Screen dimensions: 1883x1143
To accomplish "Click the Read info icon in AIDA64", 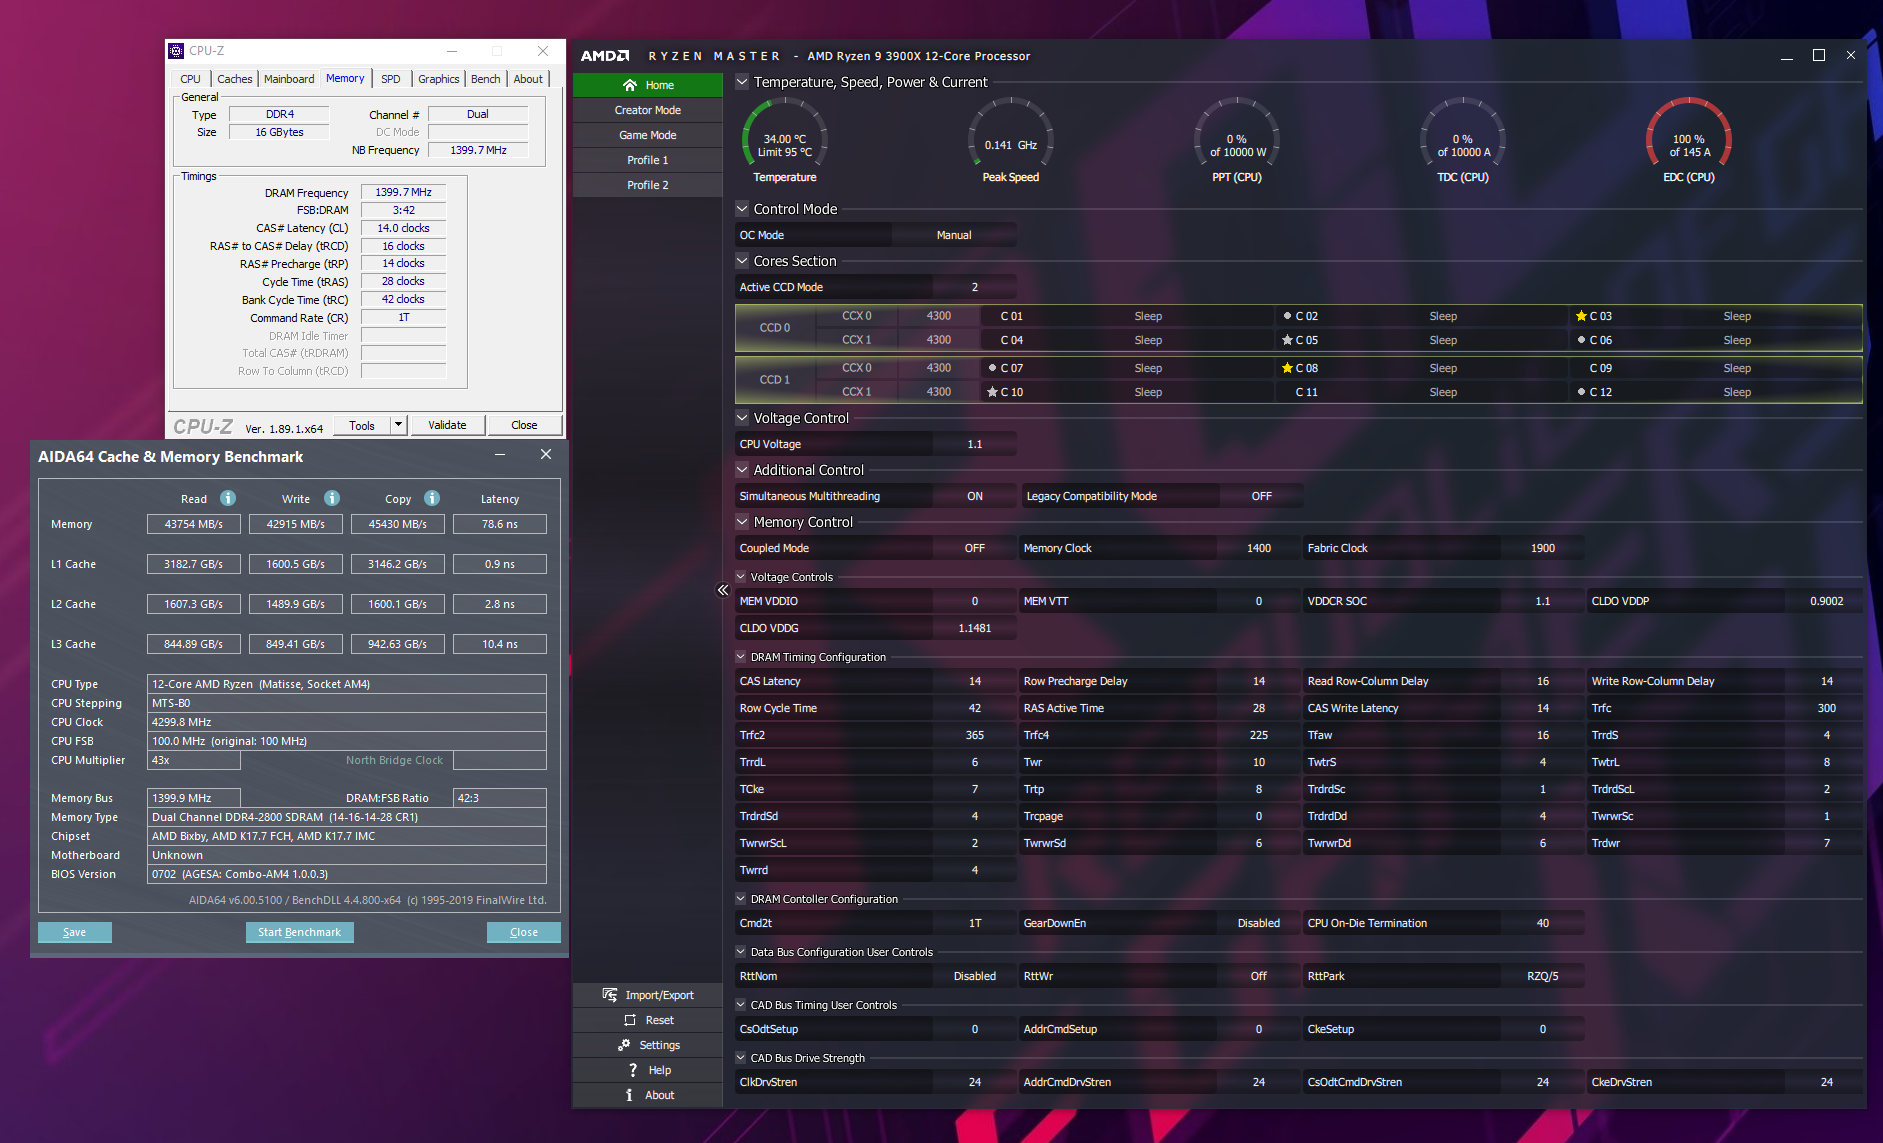I will [x=228, y=498].
